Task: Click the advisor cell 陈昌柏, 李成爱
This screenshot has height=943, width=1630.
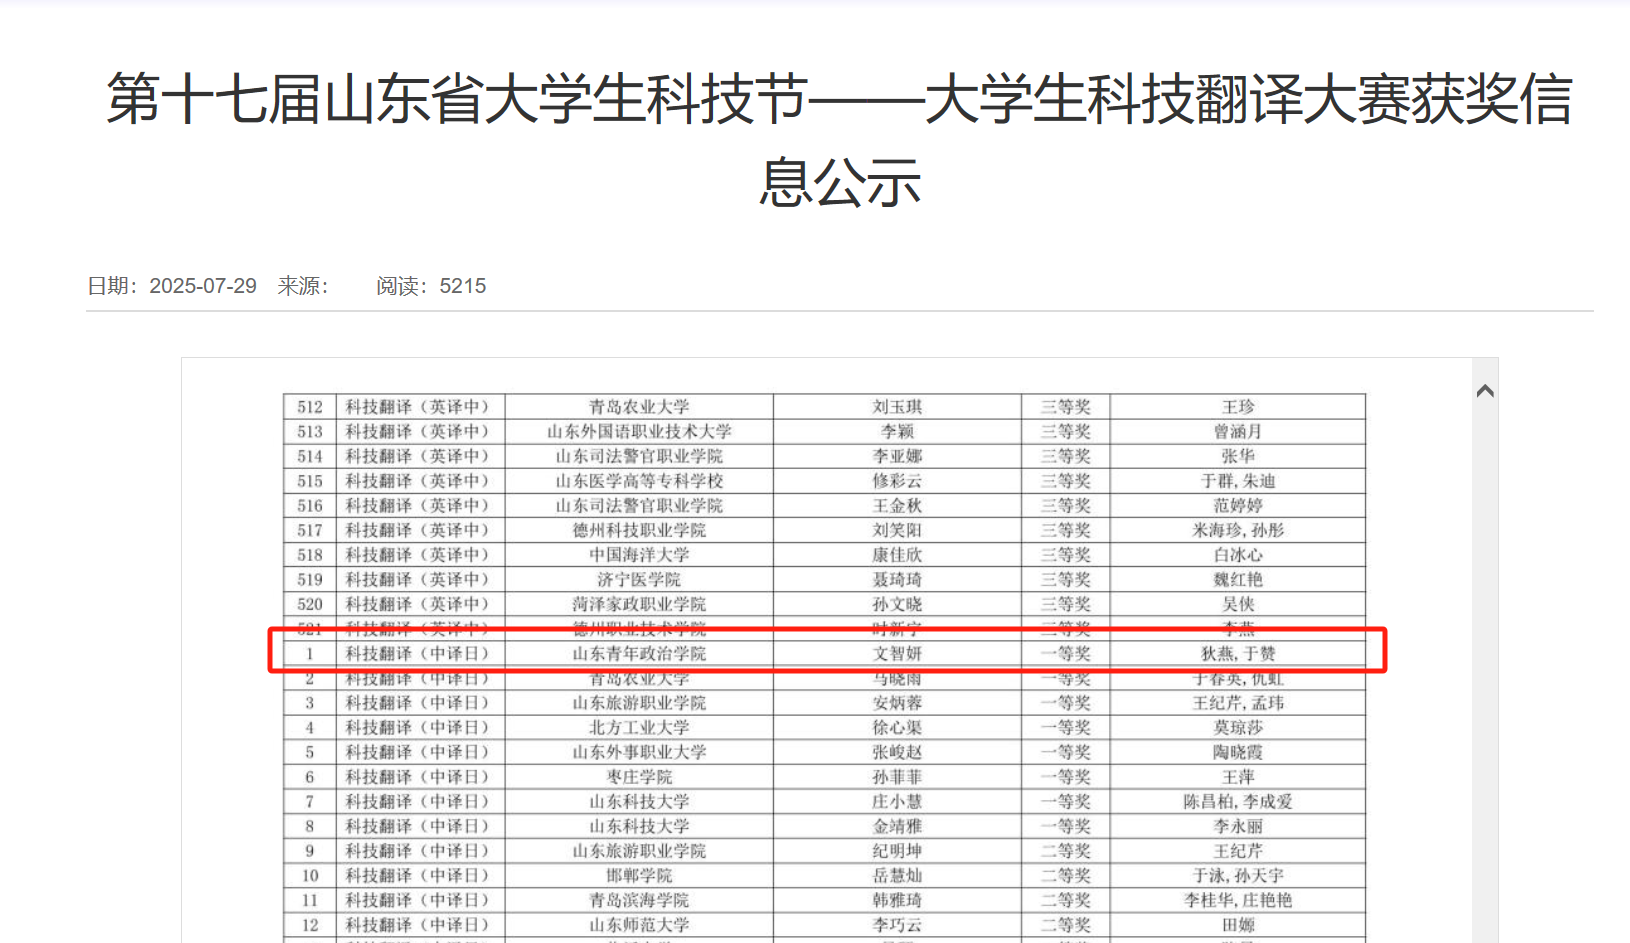Action: [x=1237, y=802]
